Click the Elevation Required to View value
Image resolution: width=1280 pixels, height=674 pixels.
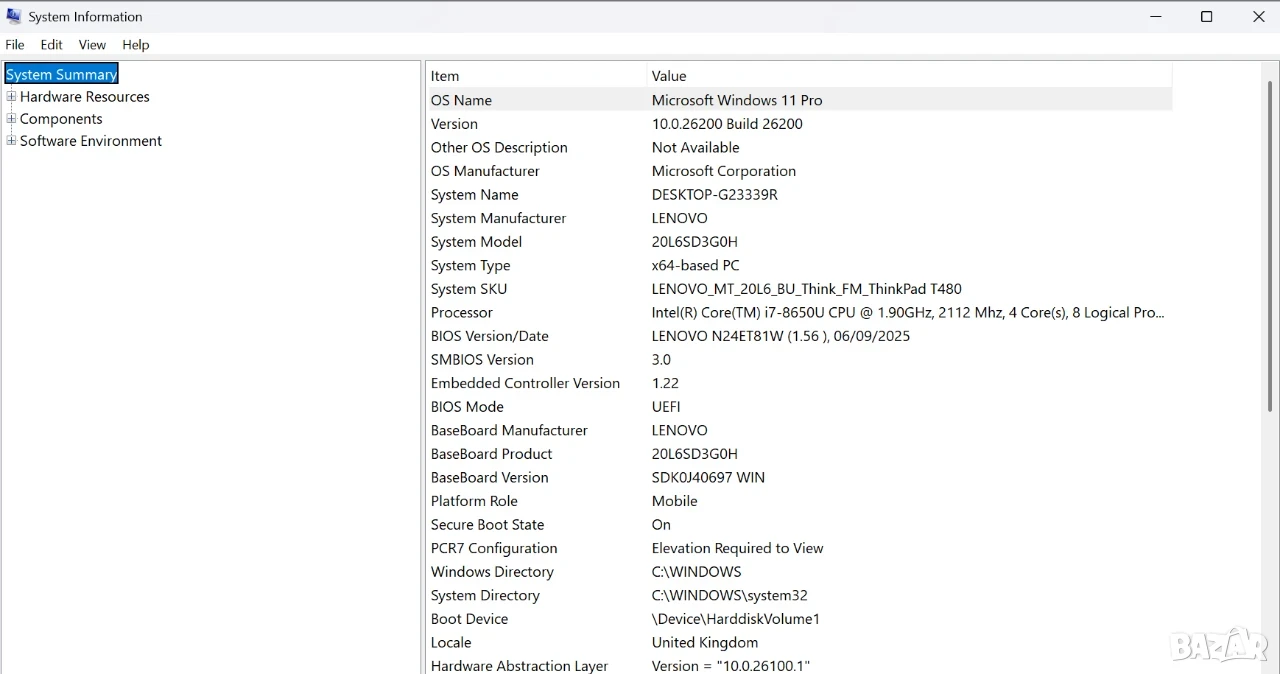coord(738,548)
